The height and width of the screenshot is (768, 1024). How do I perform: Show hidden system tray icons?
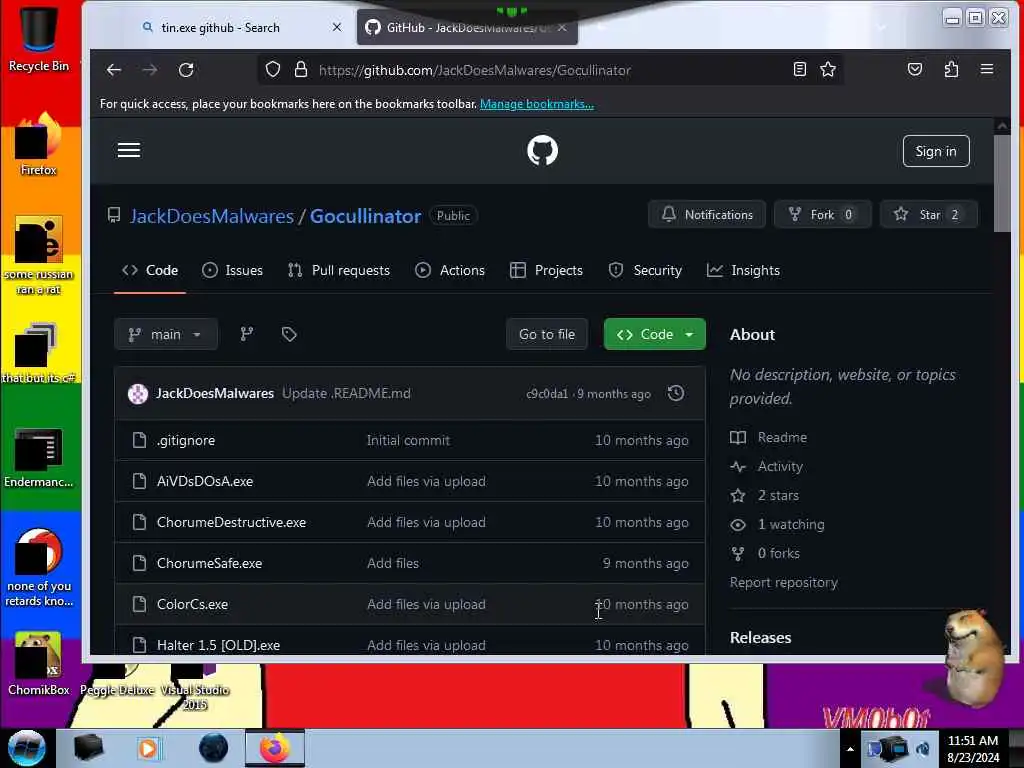[x=850, y=749]
